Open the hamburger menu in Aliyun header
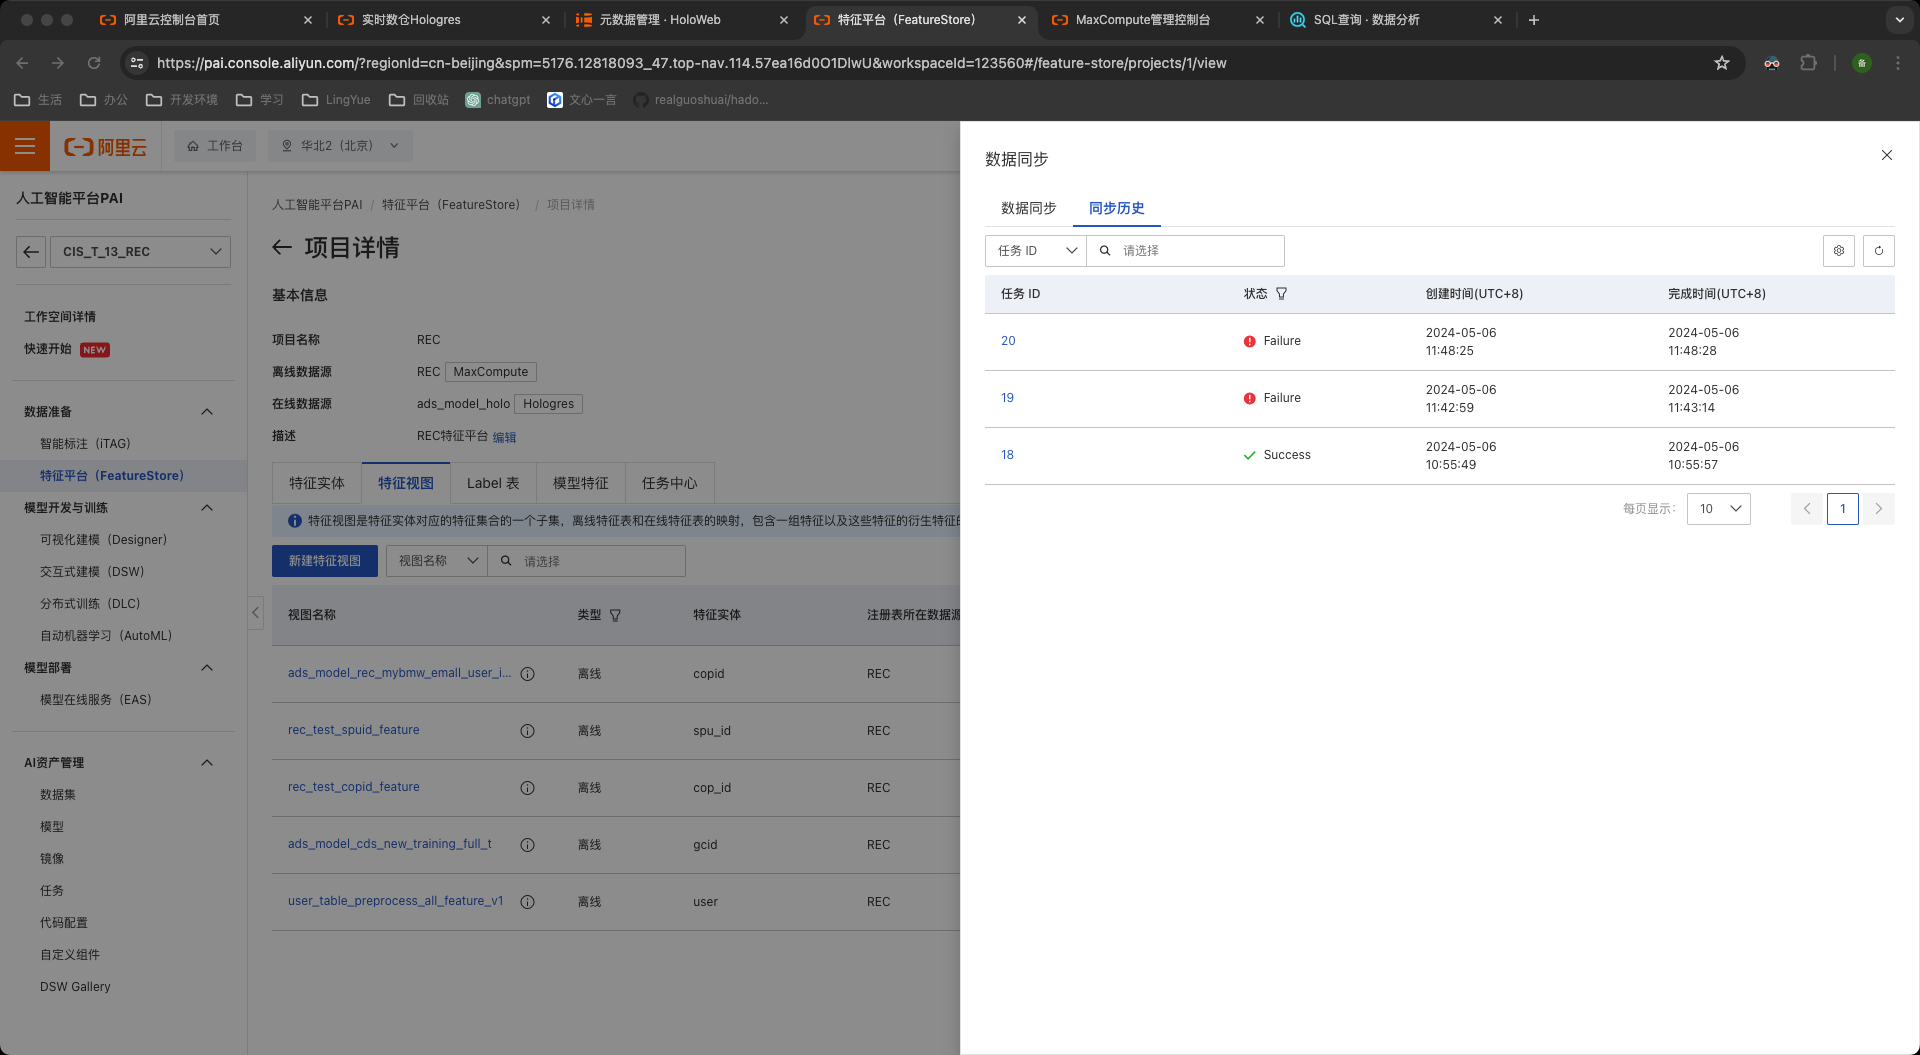This screenshot has width=1920, height=1055. pos(25,146)
